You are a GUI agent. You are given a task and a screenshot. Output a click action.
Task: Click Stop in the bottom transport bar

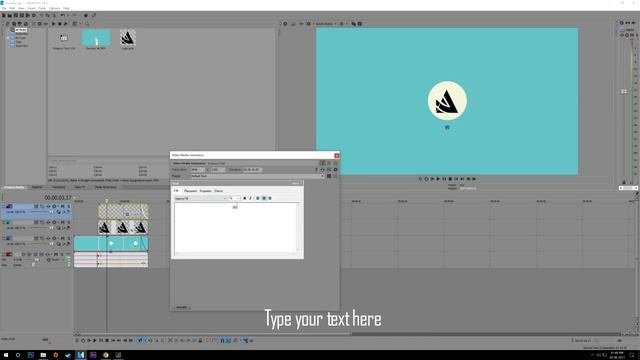pyautogui.click(x=107, y=340)
